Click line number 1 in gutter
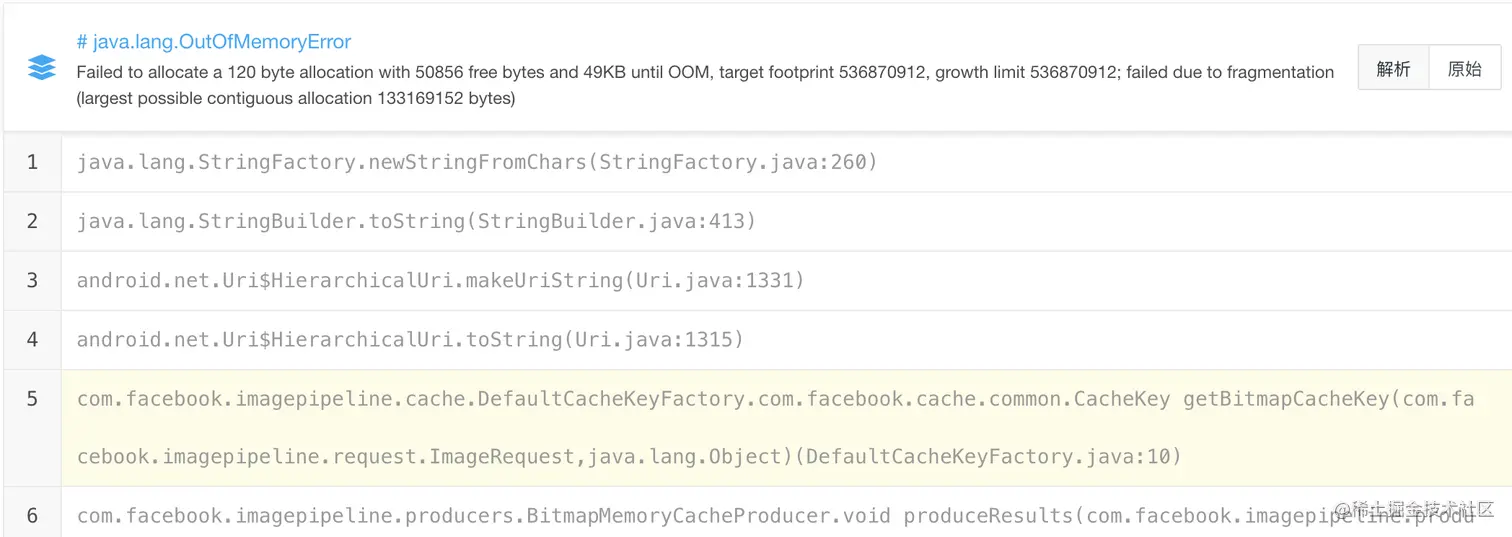1512x537 pixels. click(x=32, y=162)
